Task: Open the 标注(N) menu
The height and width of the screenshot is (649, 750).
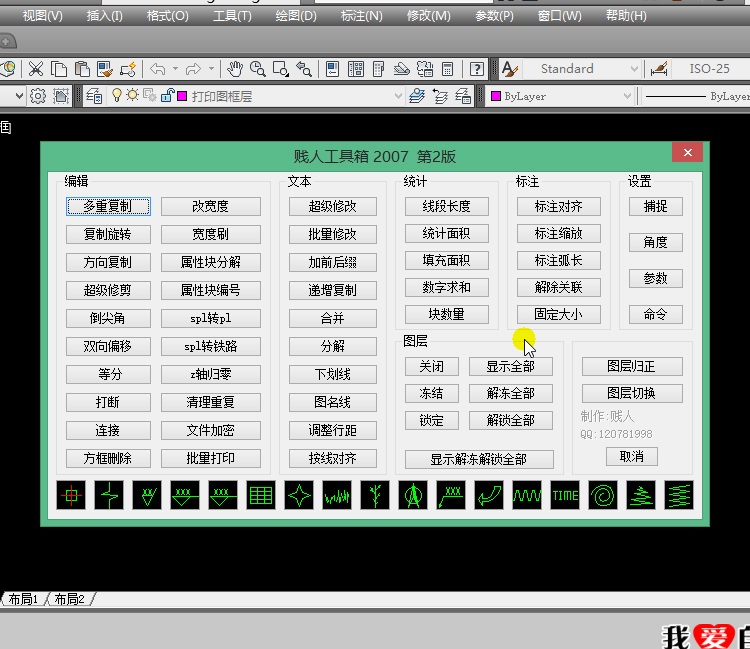Action: (362, 16)
